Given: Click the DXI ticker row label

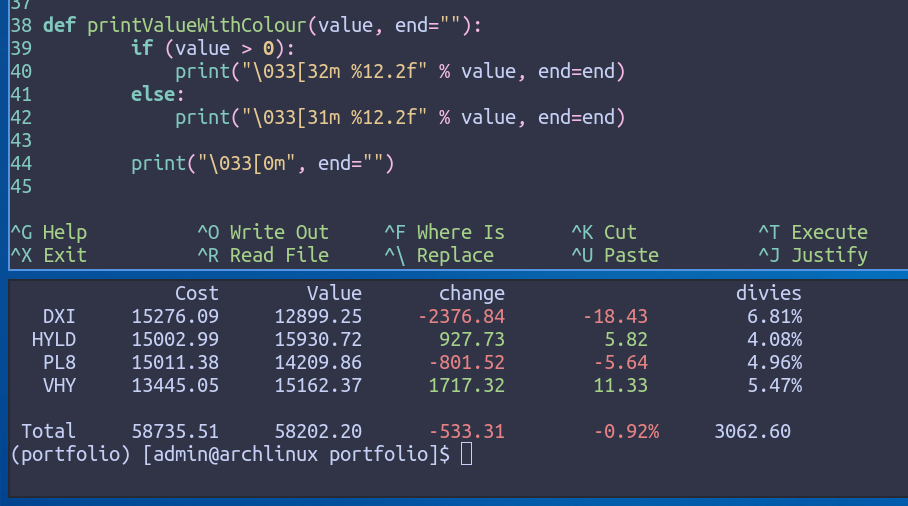Looking at the screenshot, I should click(59, 317).
